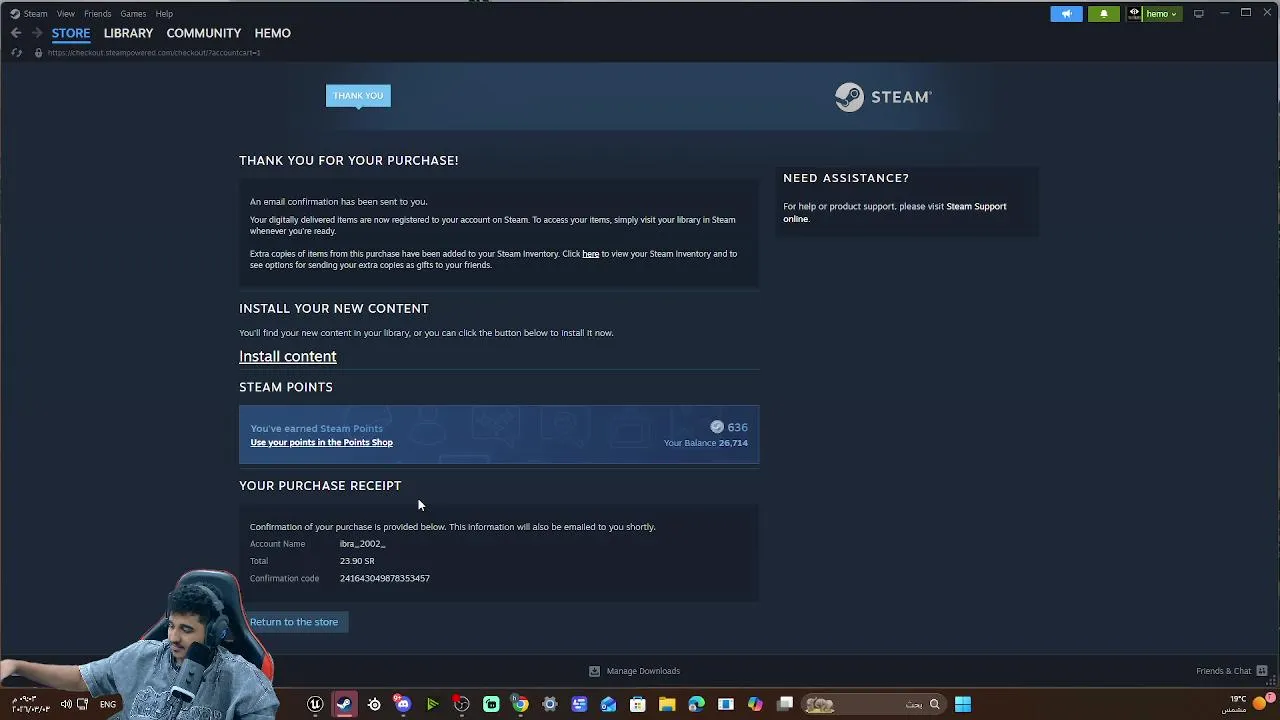The height and width of the screenshot is (720, 1280).
Task: Click the Manage Downloads label
Action: 643,671
